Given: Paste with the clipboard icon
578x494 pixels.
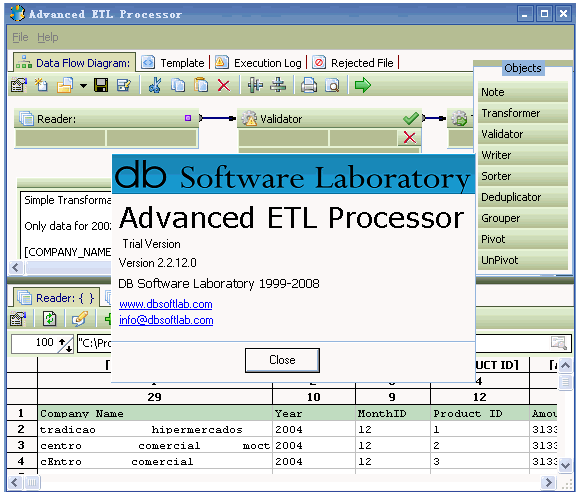Looking at the screenshot, I should (x=201, y=85).
